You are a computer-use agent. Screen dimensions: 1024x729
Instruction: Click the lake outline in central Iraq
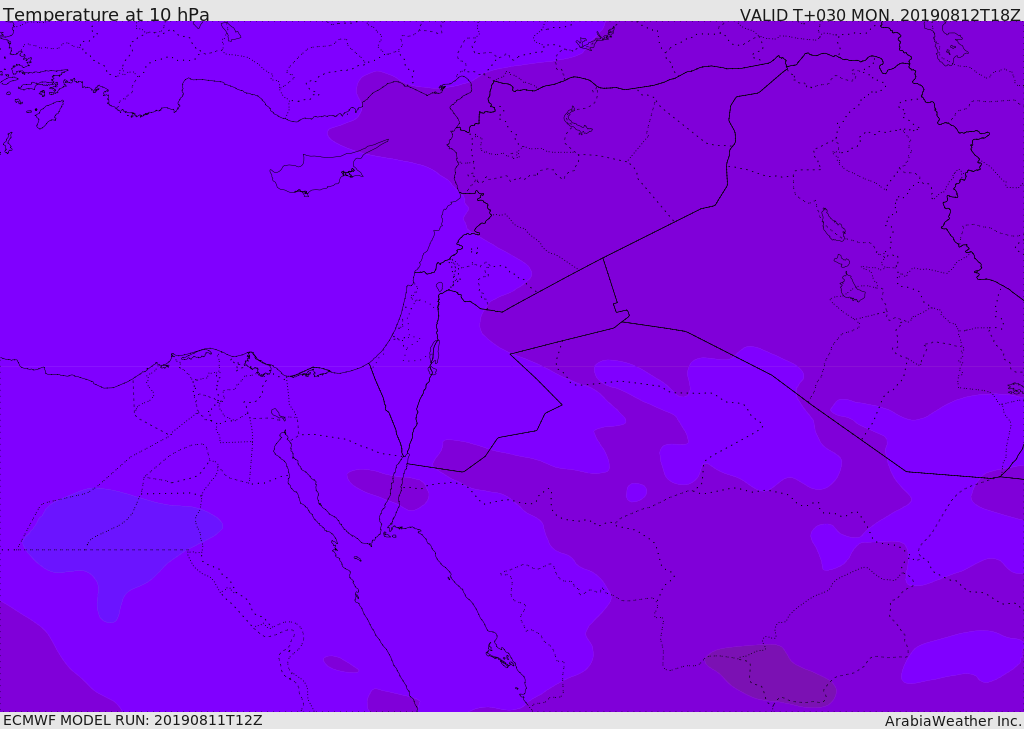tap(833, 225)
